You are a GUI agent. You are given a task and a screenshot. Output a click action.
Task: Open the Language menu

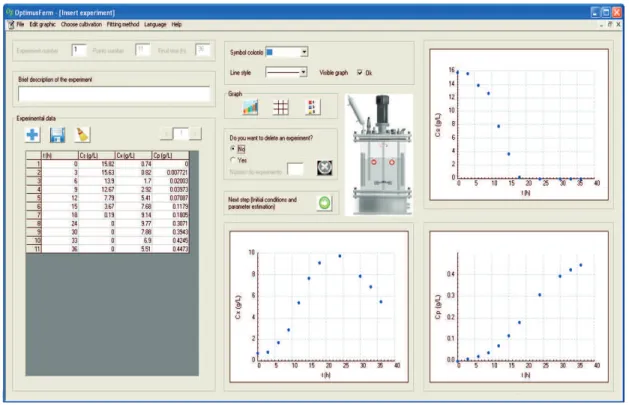(155, 24)
